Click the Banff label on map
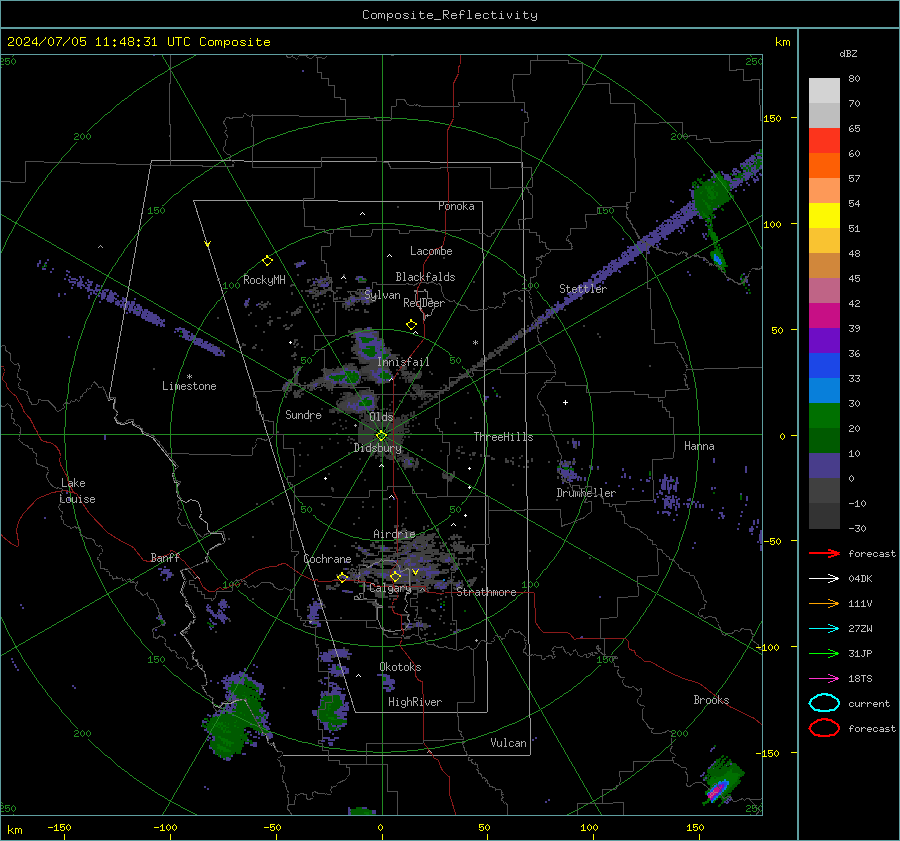This screenshot has width=900, height=841. point(165,558)
